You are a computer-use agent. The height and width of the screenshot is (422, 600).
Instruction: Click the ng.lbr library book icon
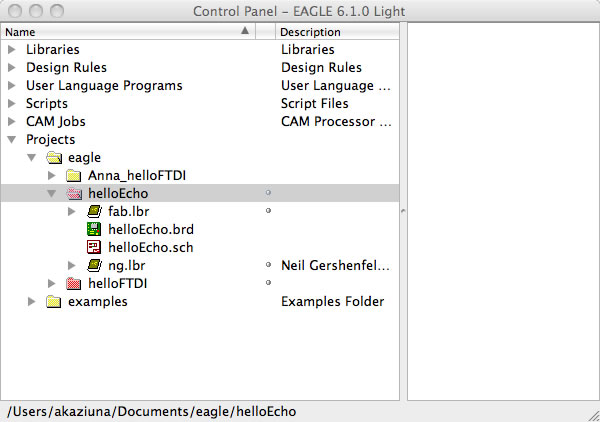point(94,265)
